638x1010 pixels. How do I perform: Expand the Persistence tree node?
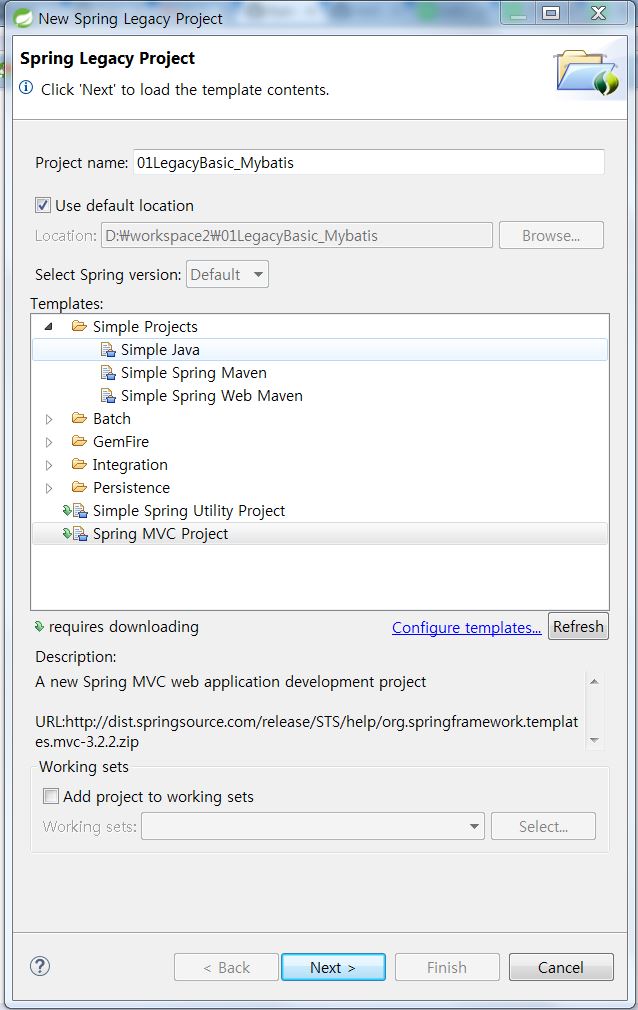pos(49,488)
